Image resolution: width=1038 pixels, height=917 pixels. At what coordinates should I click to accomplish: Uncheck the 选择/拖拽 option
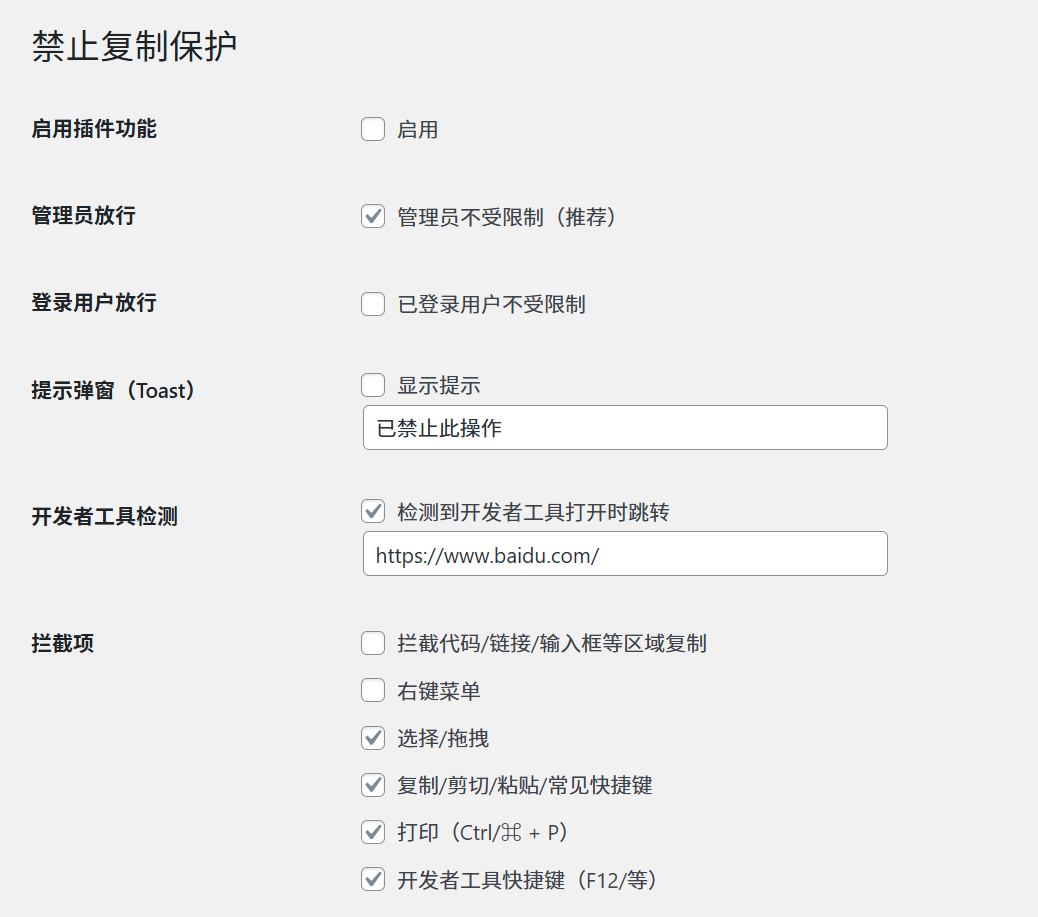click(372, 738)
